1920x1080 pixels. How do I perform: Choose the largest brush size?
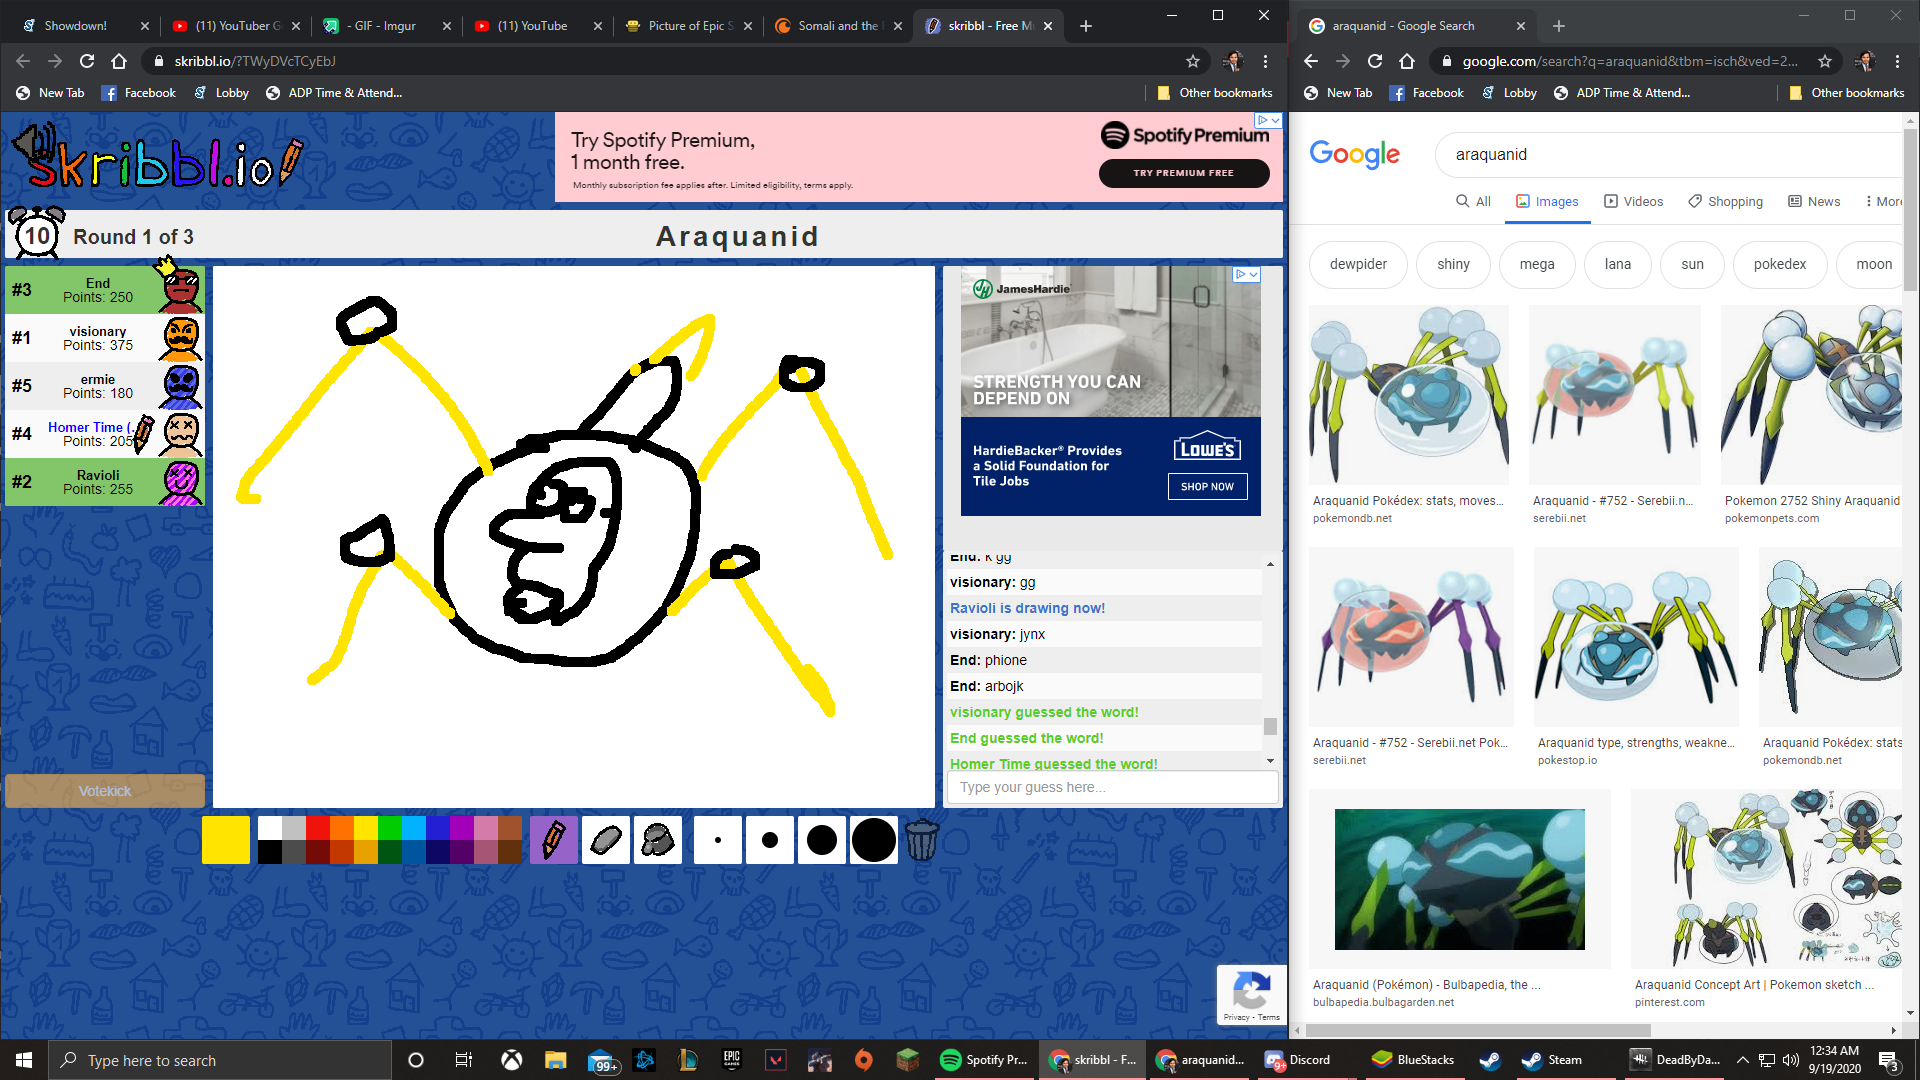pos(874,840)
